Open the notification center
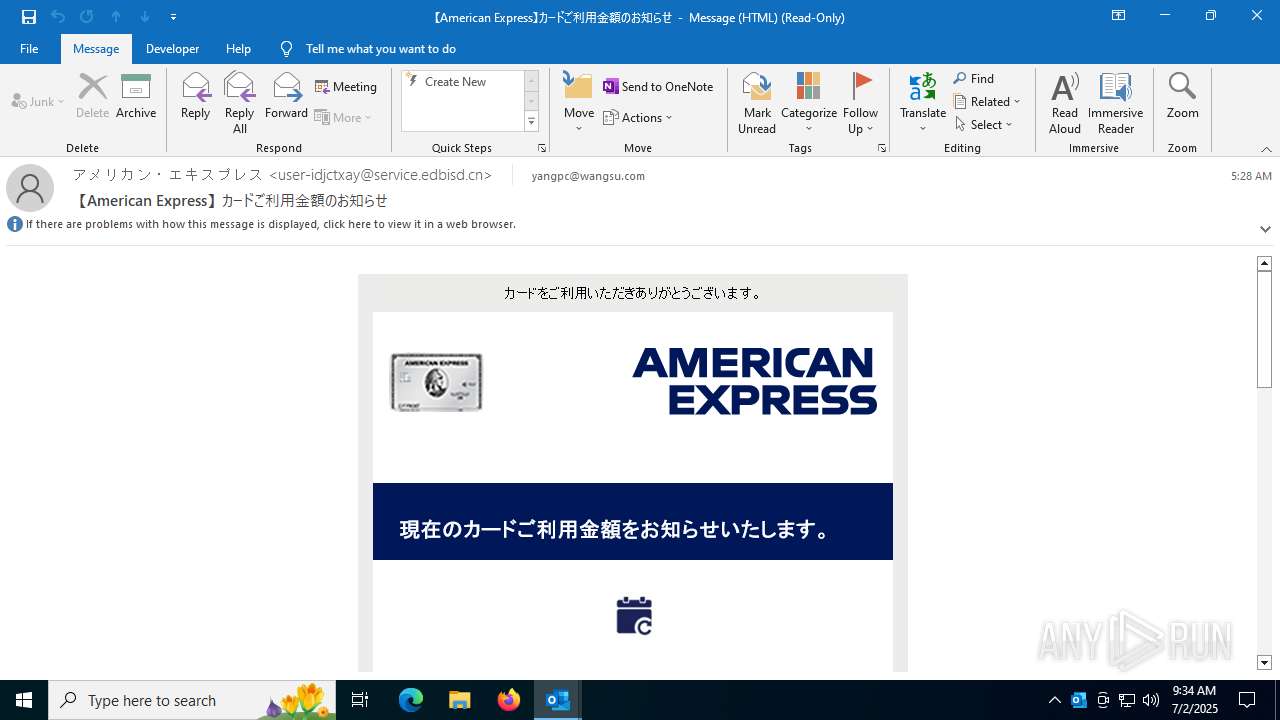 click(1247, 700)
